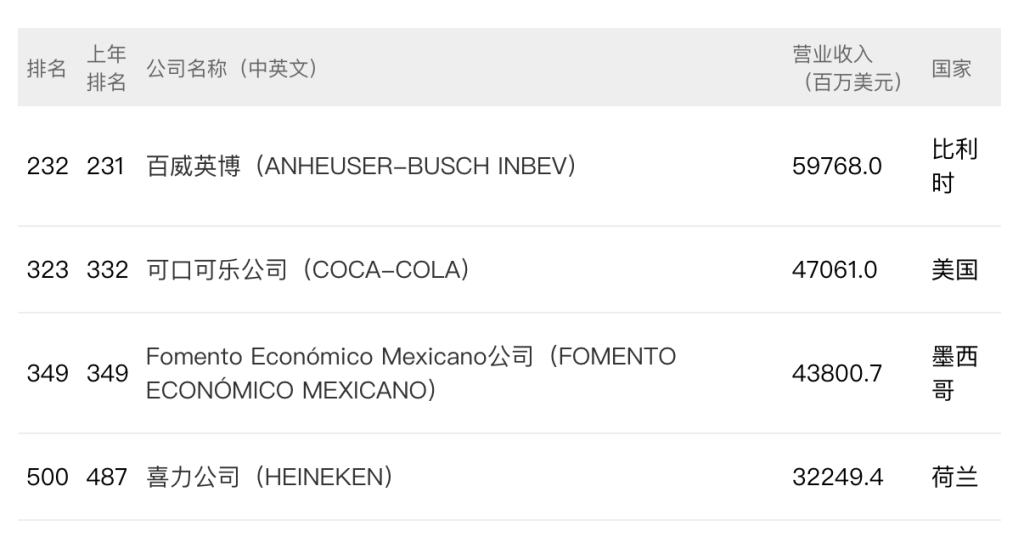The width and height of the screenshot is (1024, 537).
Task: Select revenue value 43800.7
Action: pyautogui.click(x=837, y=373)
